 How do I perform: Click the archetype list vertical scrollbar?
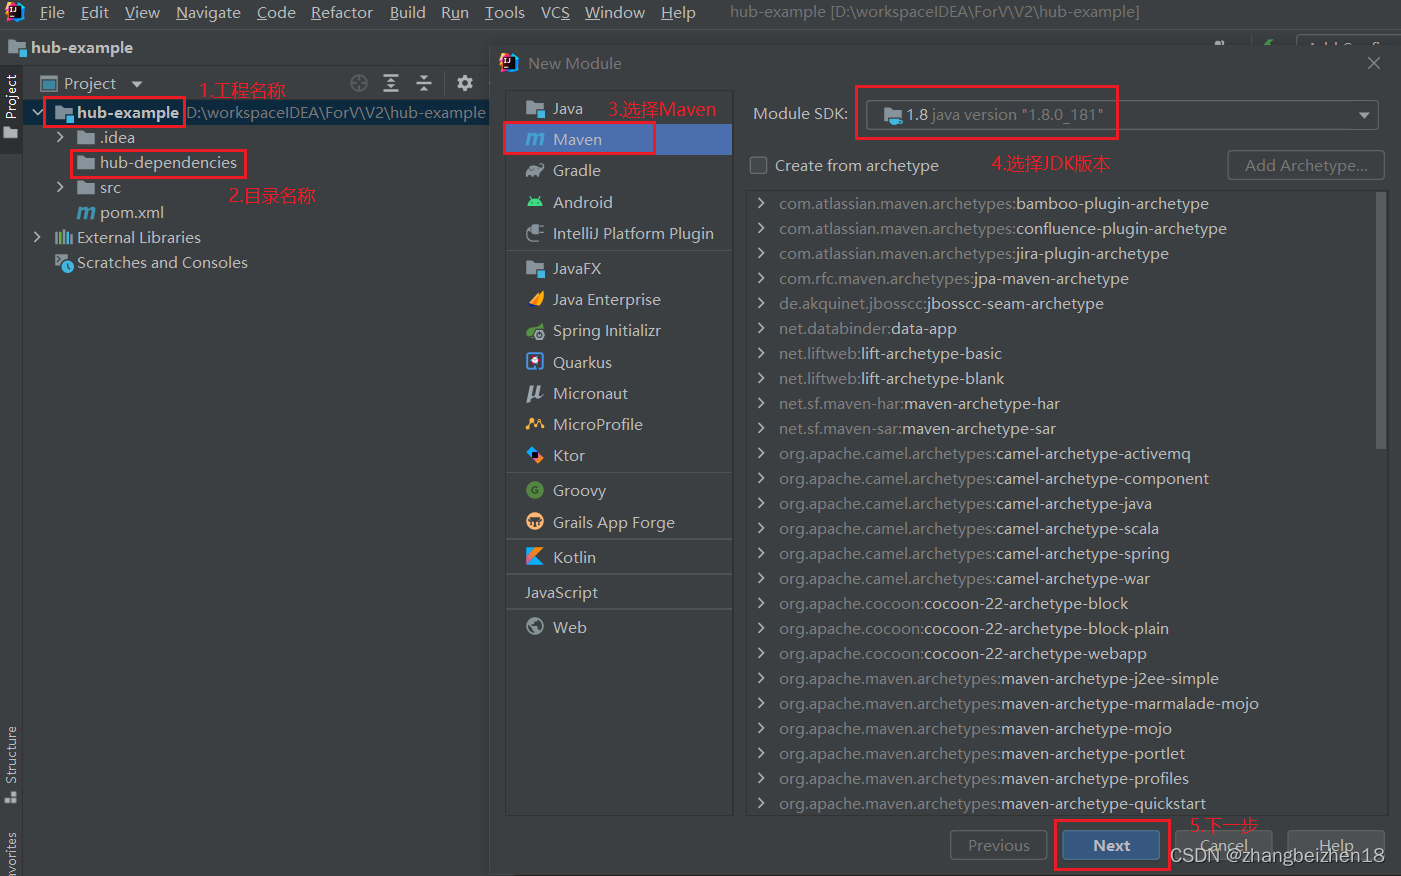1381,320
